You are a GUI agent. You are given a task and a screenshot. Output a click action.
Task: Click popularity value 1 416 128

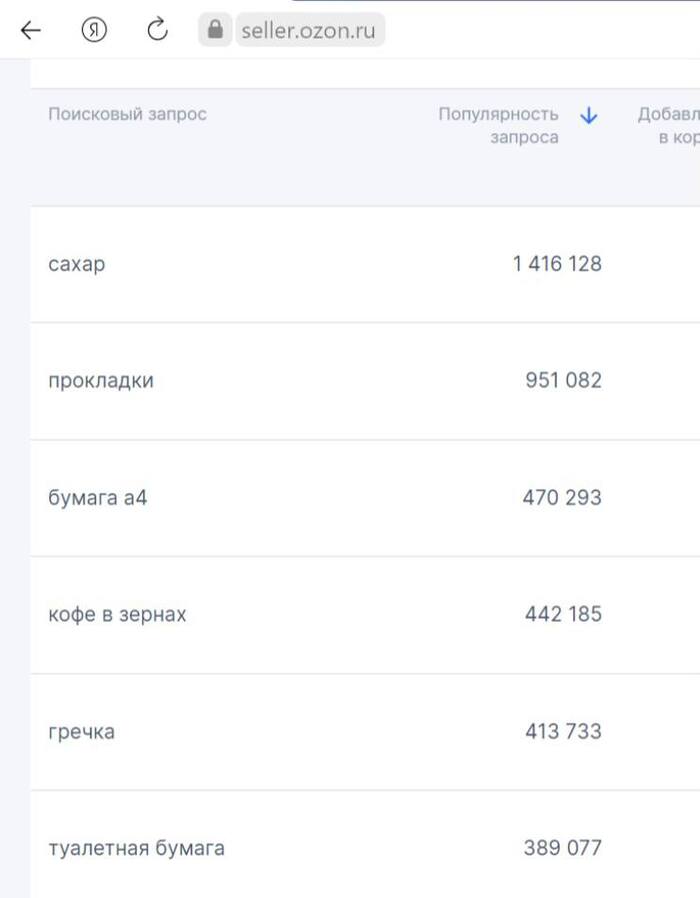[x=557, y=264]
